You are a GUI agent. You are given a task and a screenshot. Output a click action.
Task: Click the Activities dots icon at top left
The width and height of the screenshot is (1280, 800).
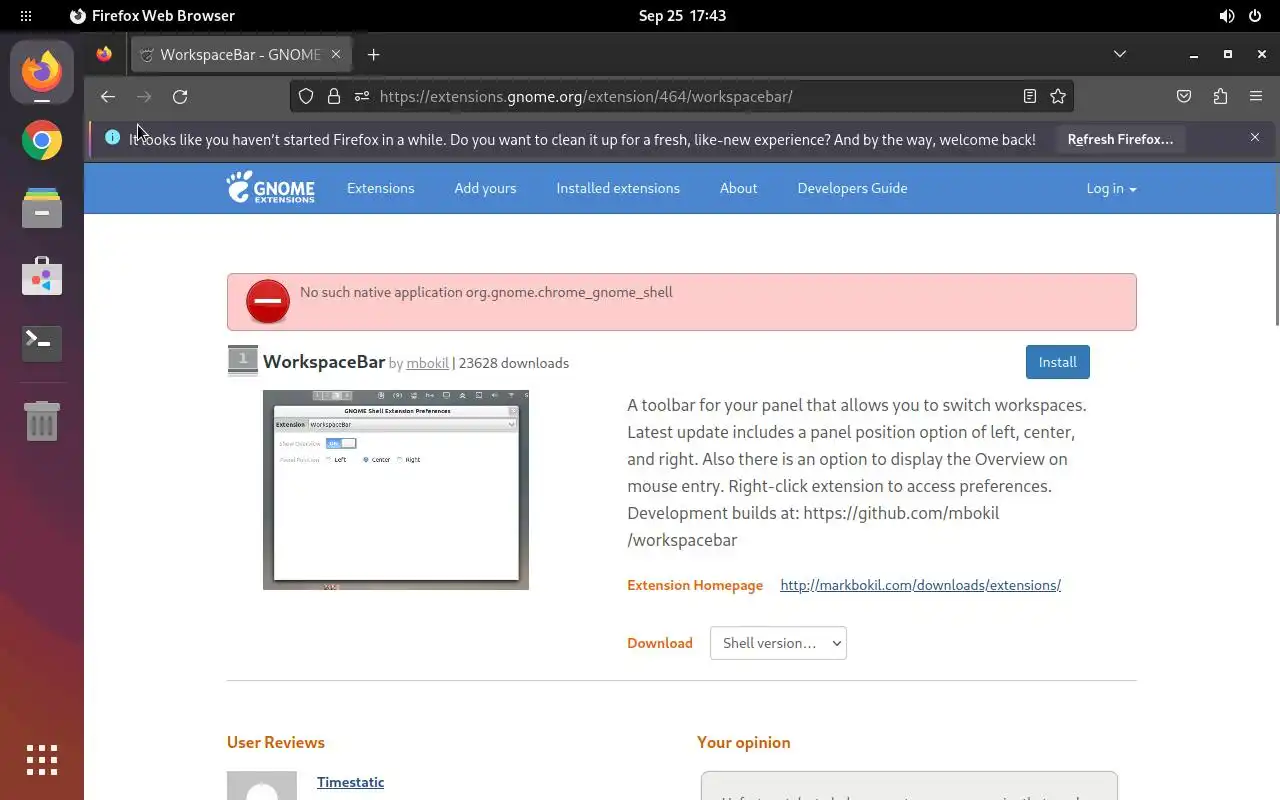[26, 16]
